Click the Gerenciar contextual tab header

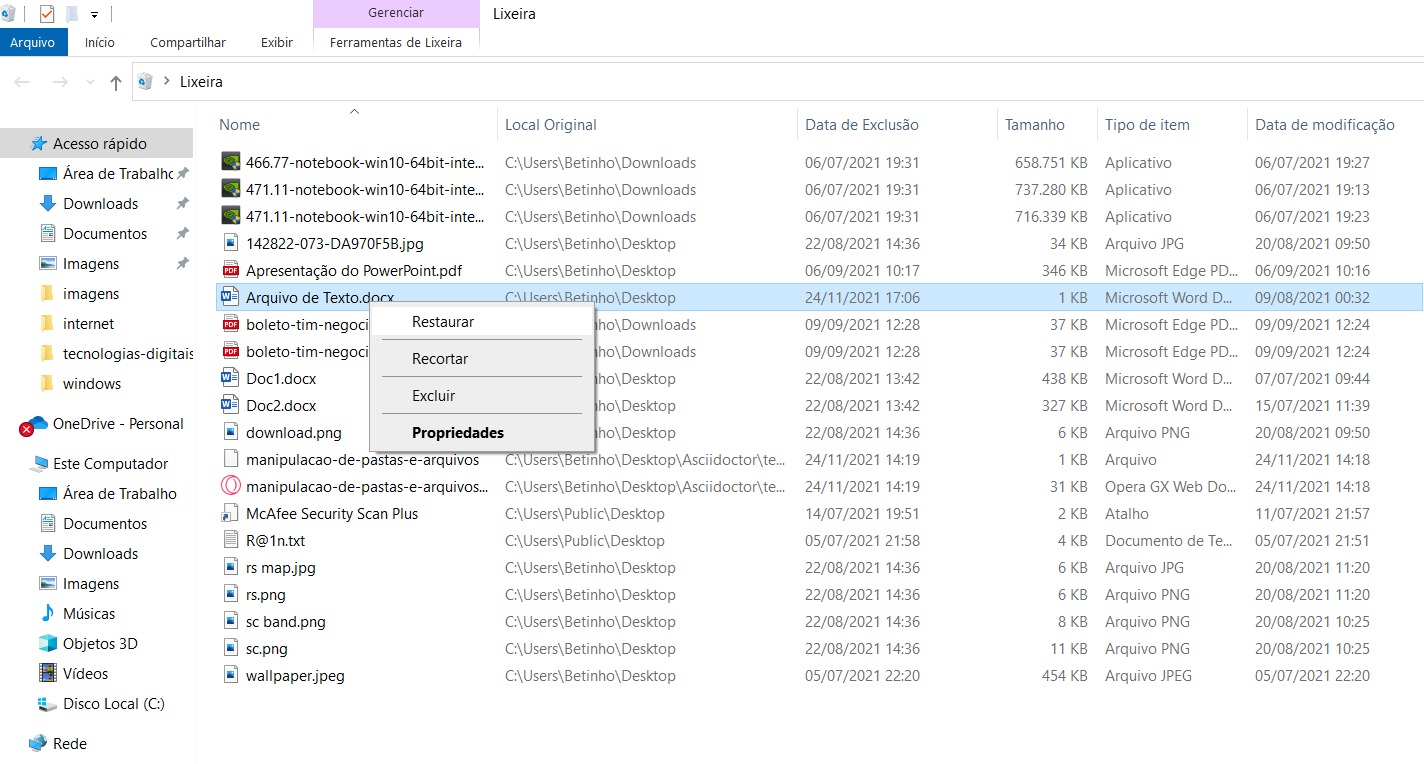point(396,13)
